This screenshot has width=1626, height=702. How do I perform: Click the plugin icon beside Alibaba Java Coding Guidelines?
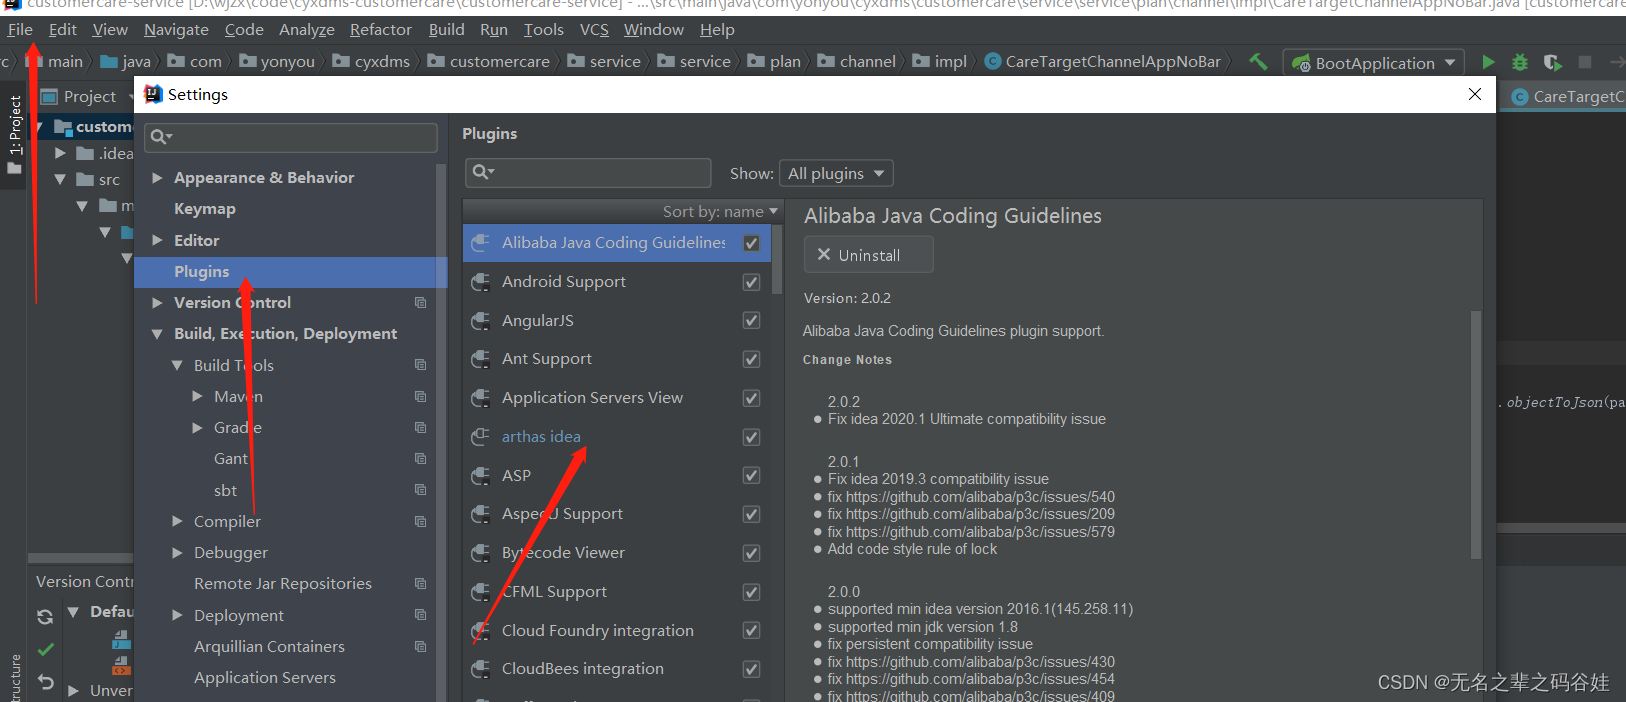tap(481, 243)
